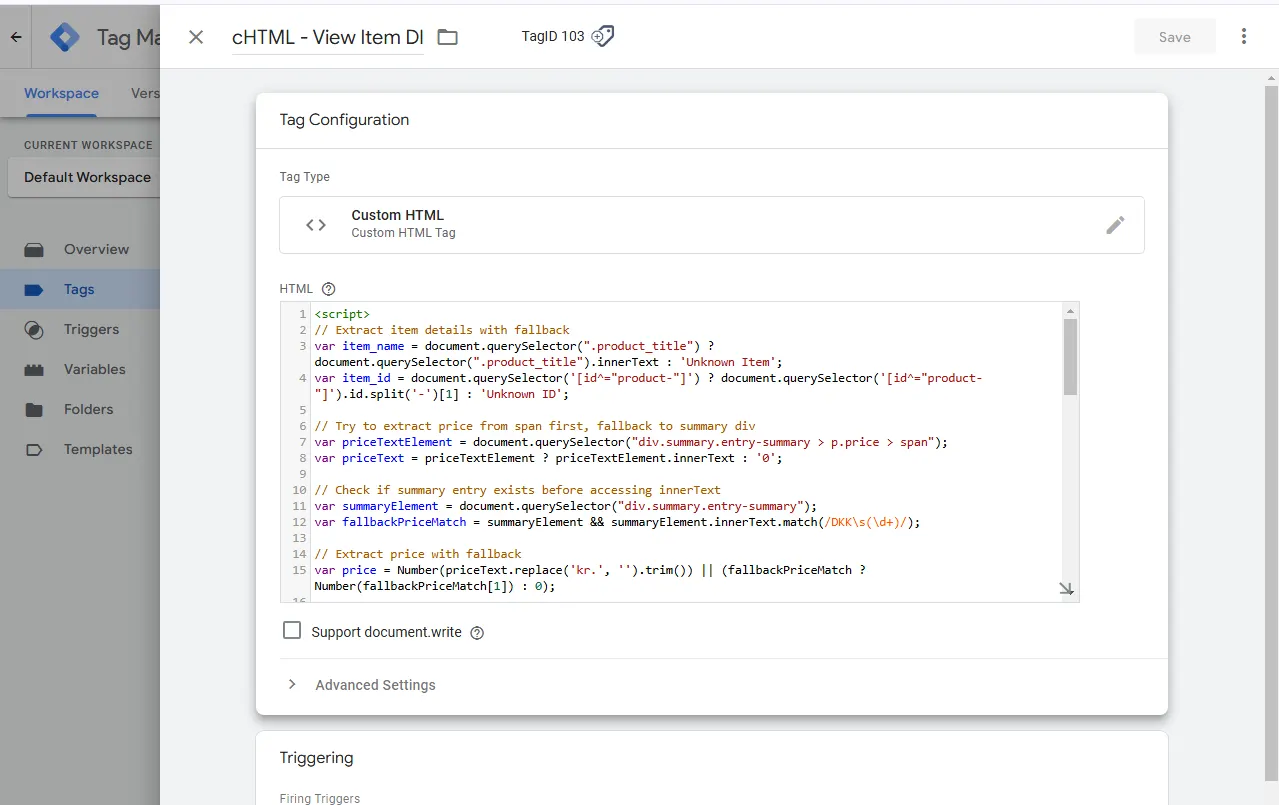
Task: Click the CURRENT WORKSPACE label
Action: 88,145
